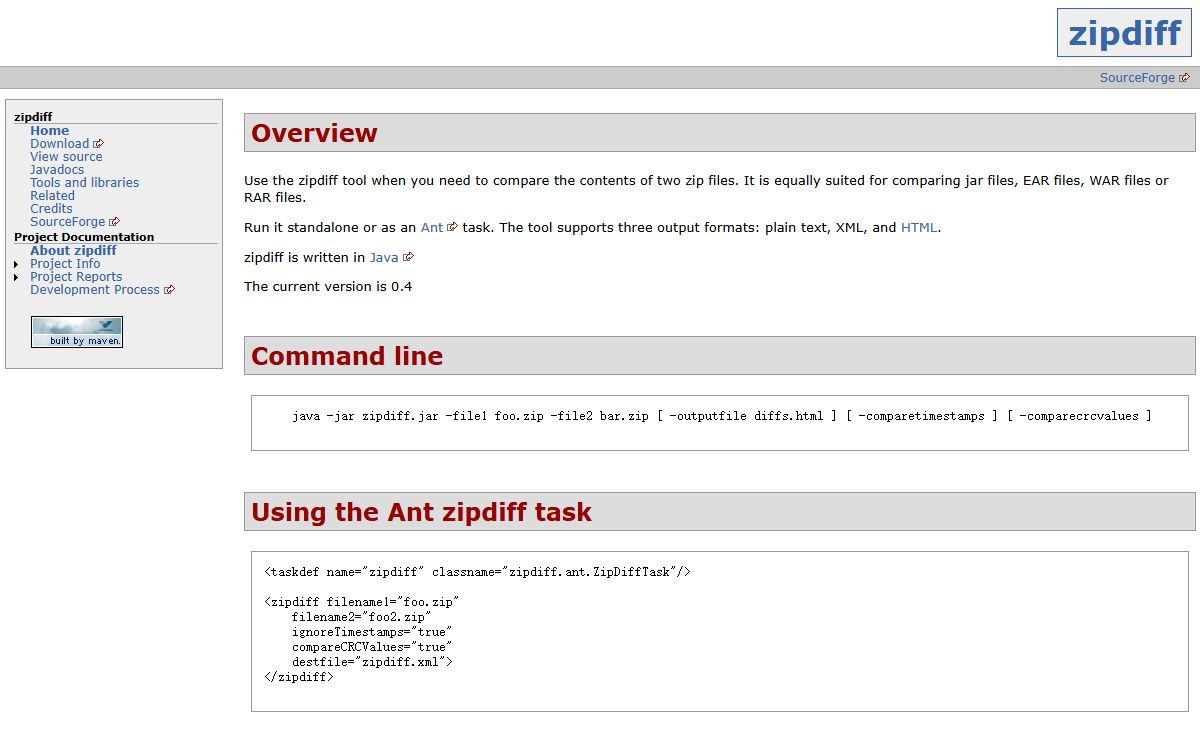Click the Command line heading

click(x=347, y=356)
